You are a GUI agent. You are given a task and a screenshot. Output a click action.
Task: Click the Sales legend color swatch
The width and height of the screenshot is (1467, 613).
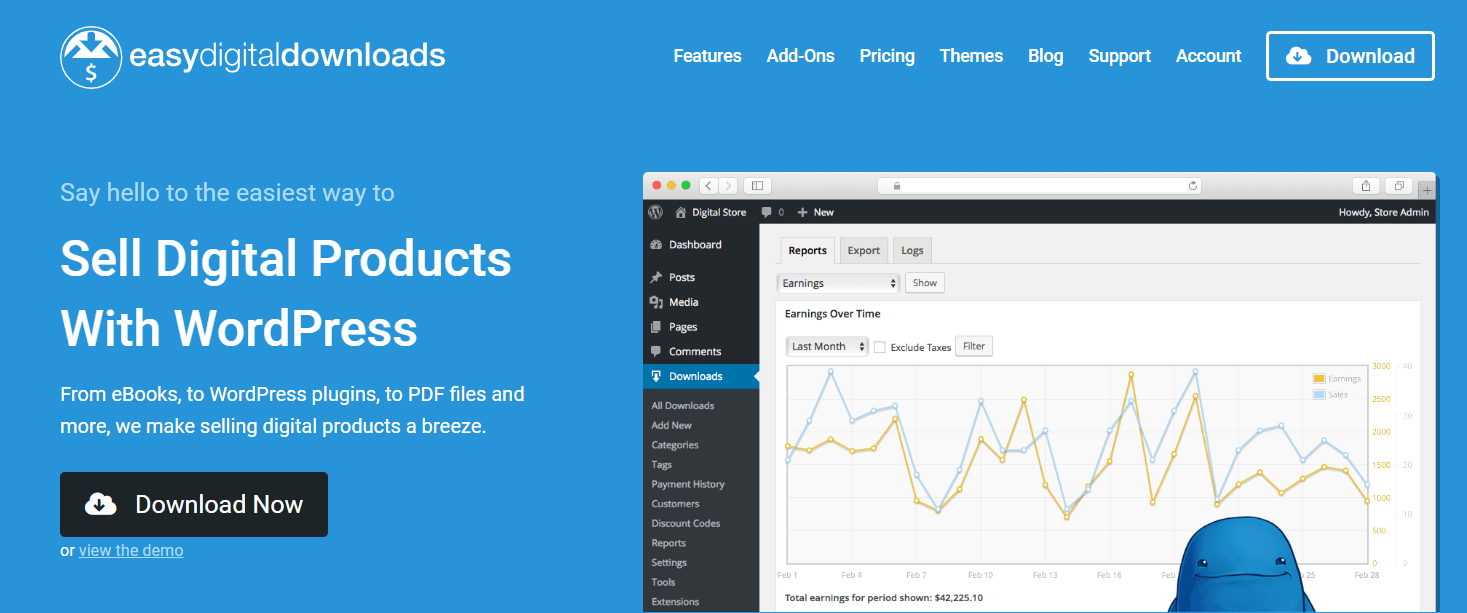click(x=1319, y=395)
